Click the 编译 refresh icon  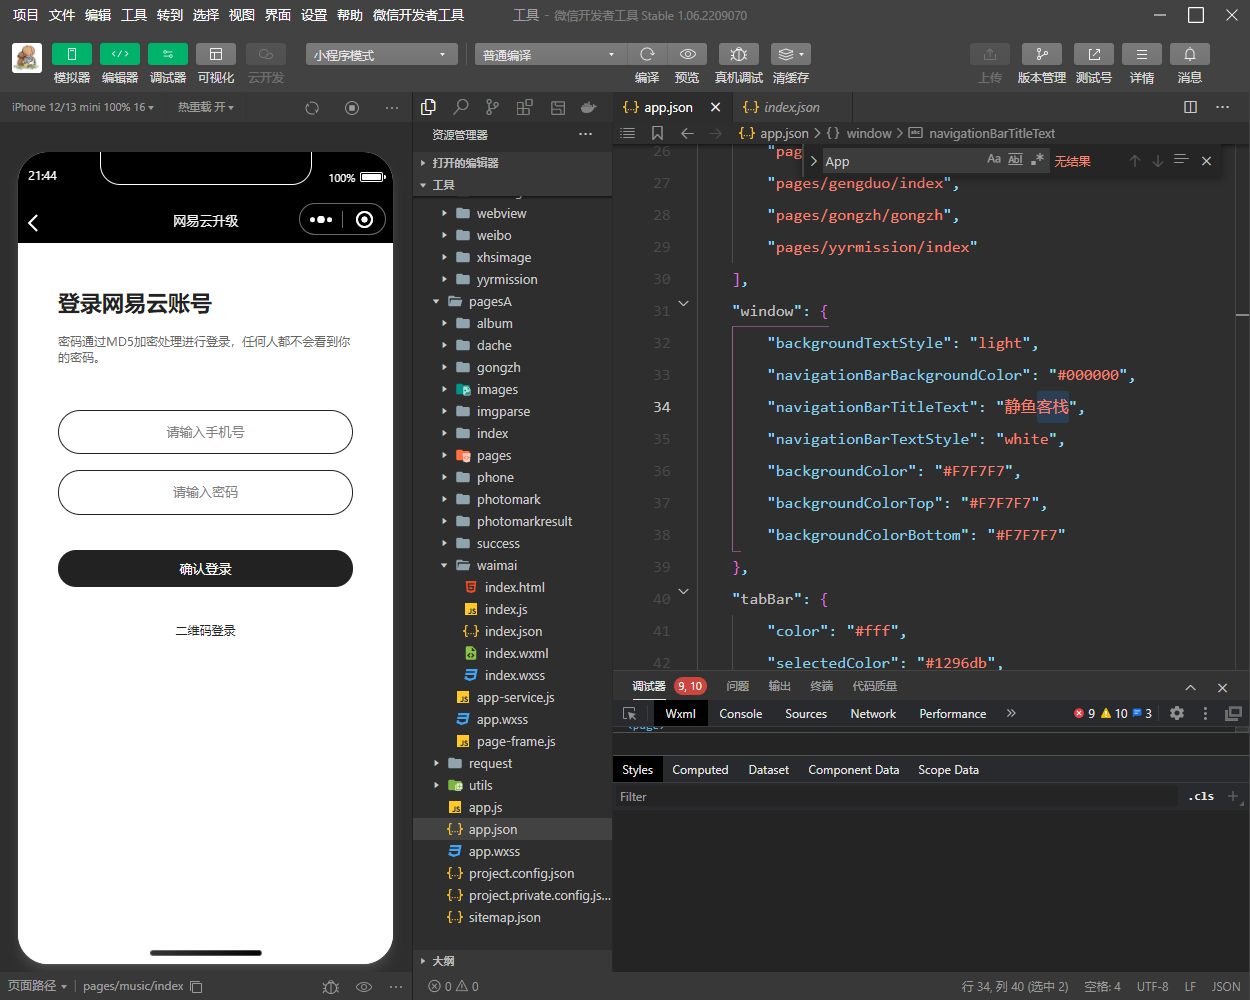647,54
